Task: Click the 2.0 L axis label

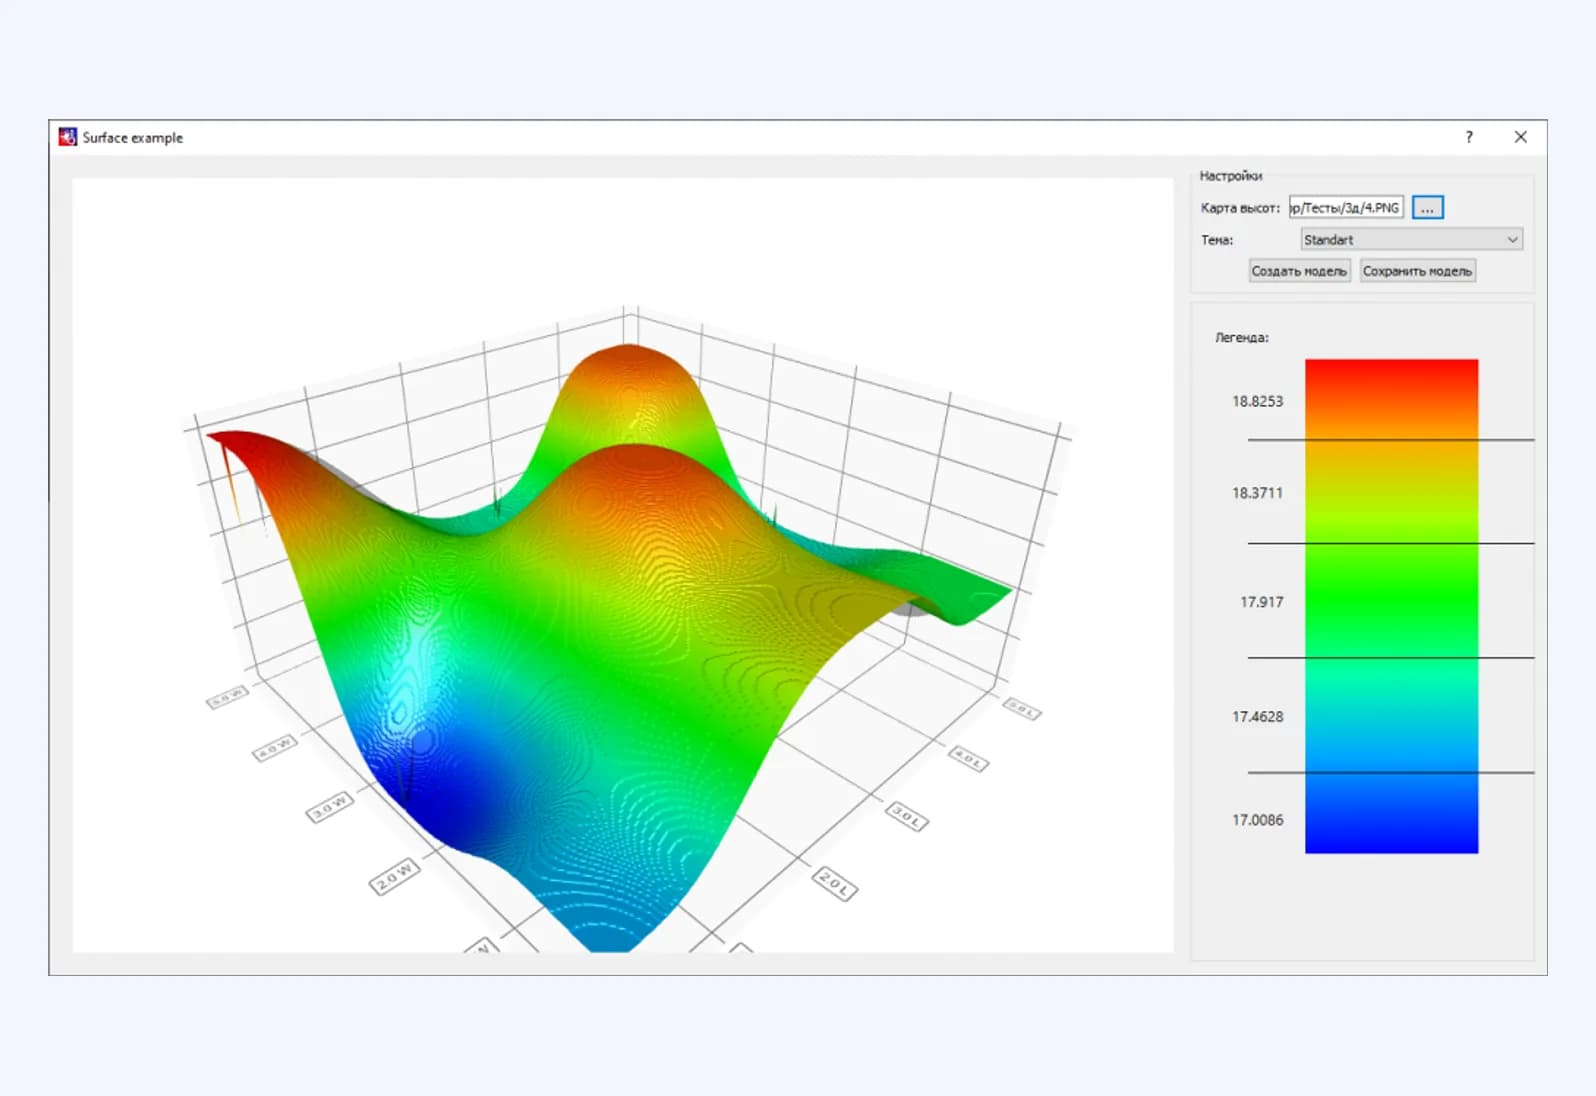Action: pos(834,883)
